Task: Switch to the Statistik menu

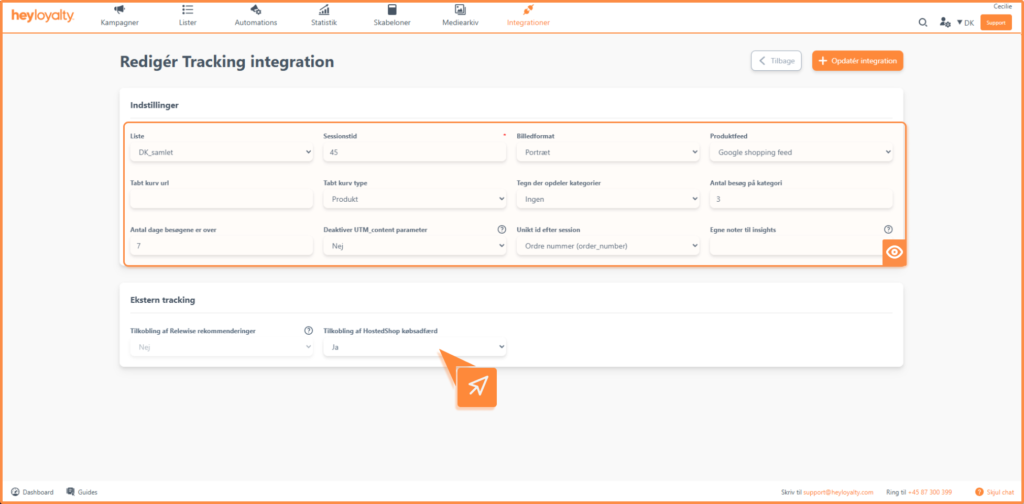Action: [x=324, y=16]
